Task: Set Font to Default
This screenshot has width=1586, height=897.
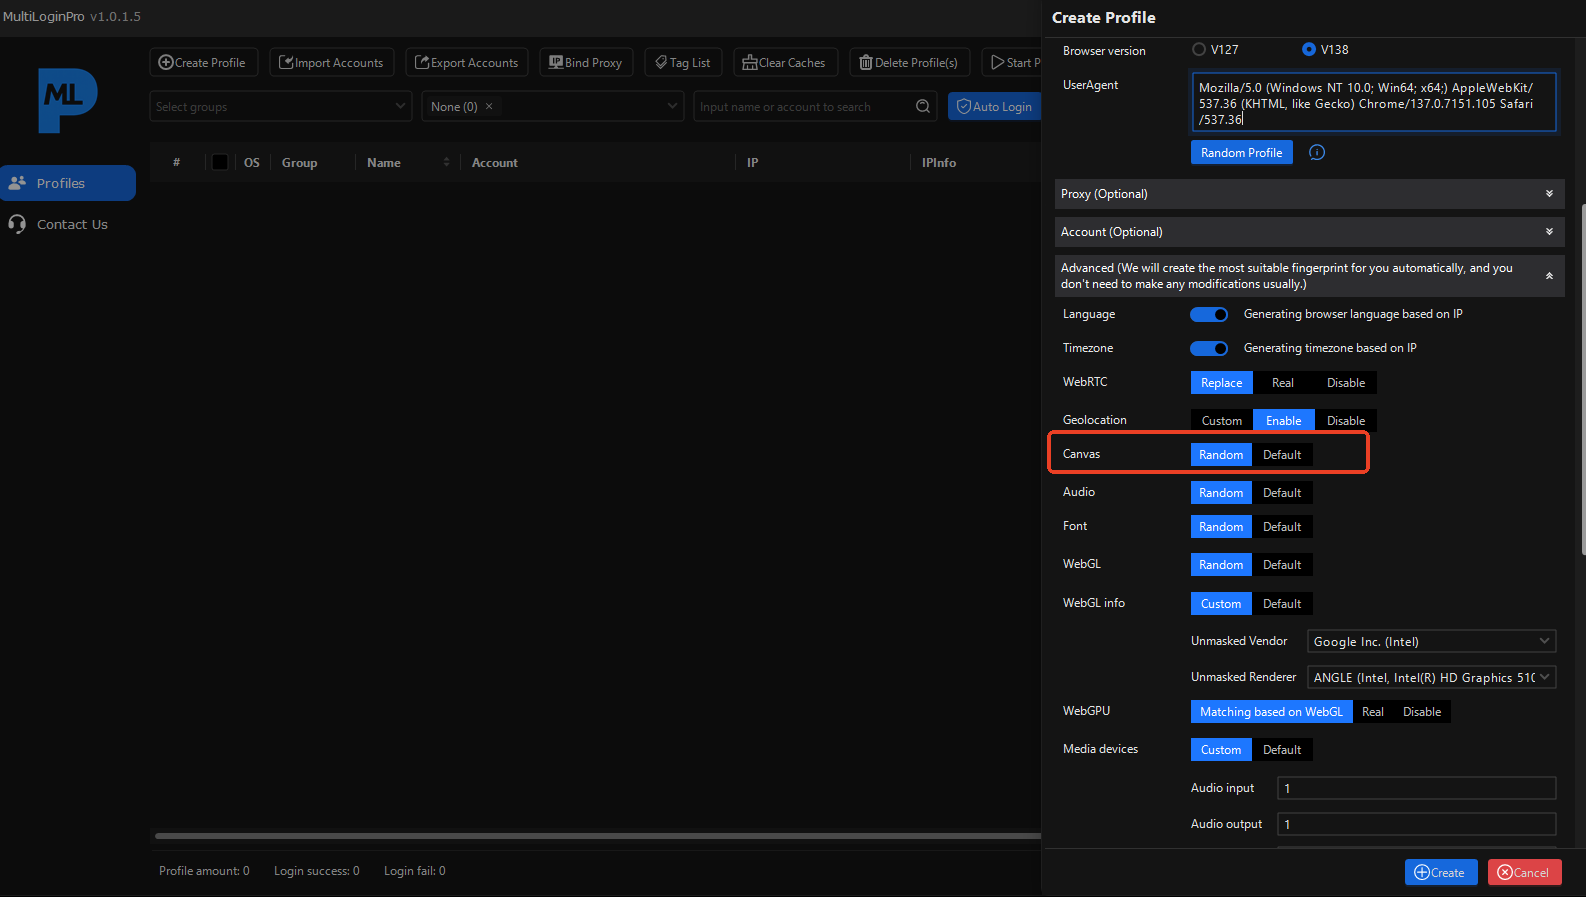Action: click(x=1282, y=526)
